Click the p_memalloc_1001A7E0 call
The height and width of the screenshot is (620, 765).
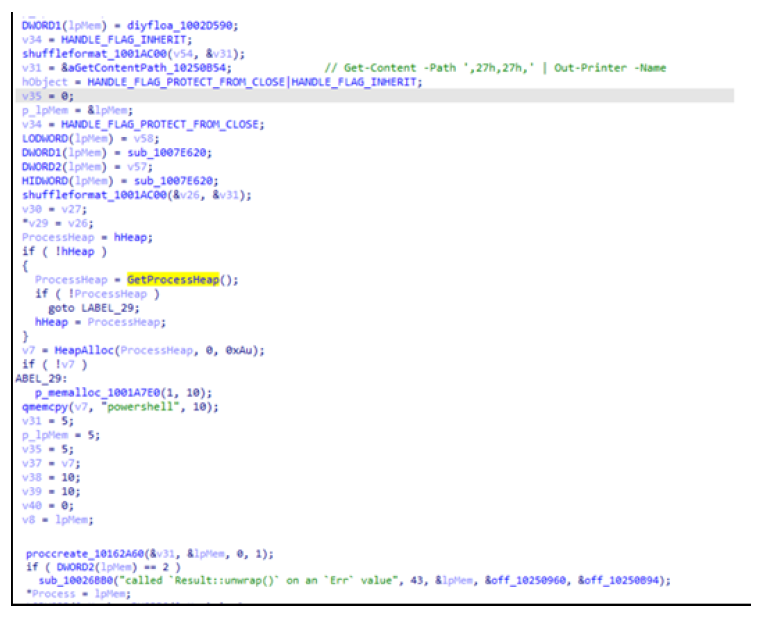[98, 394]
